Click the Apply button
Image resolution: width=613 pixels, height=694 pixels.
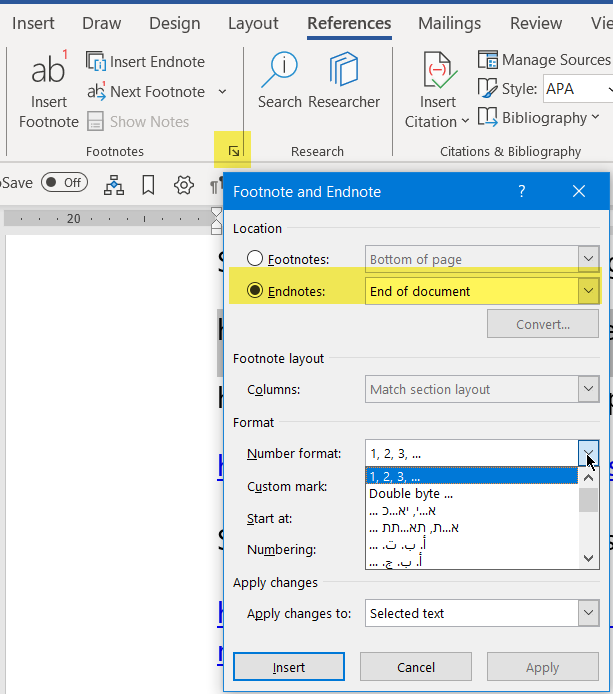pyautogui.click(x=543, y=667)
